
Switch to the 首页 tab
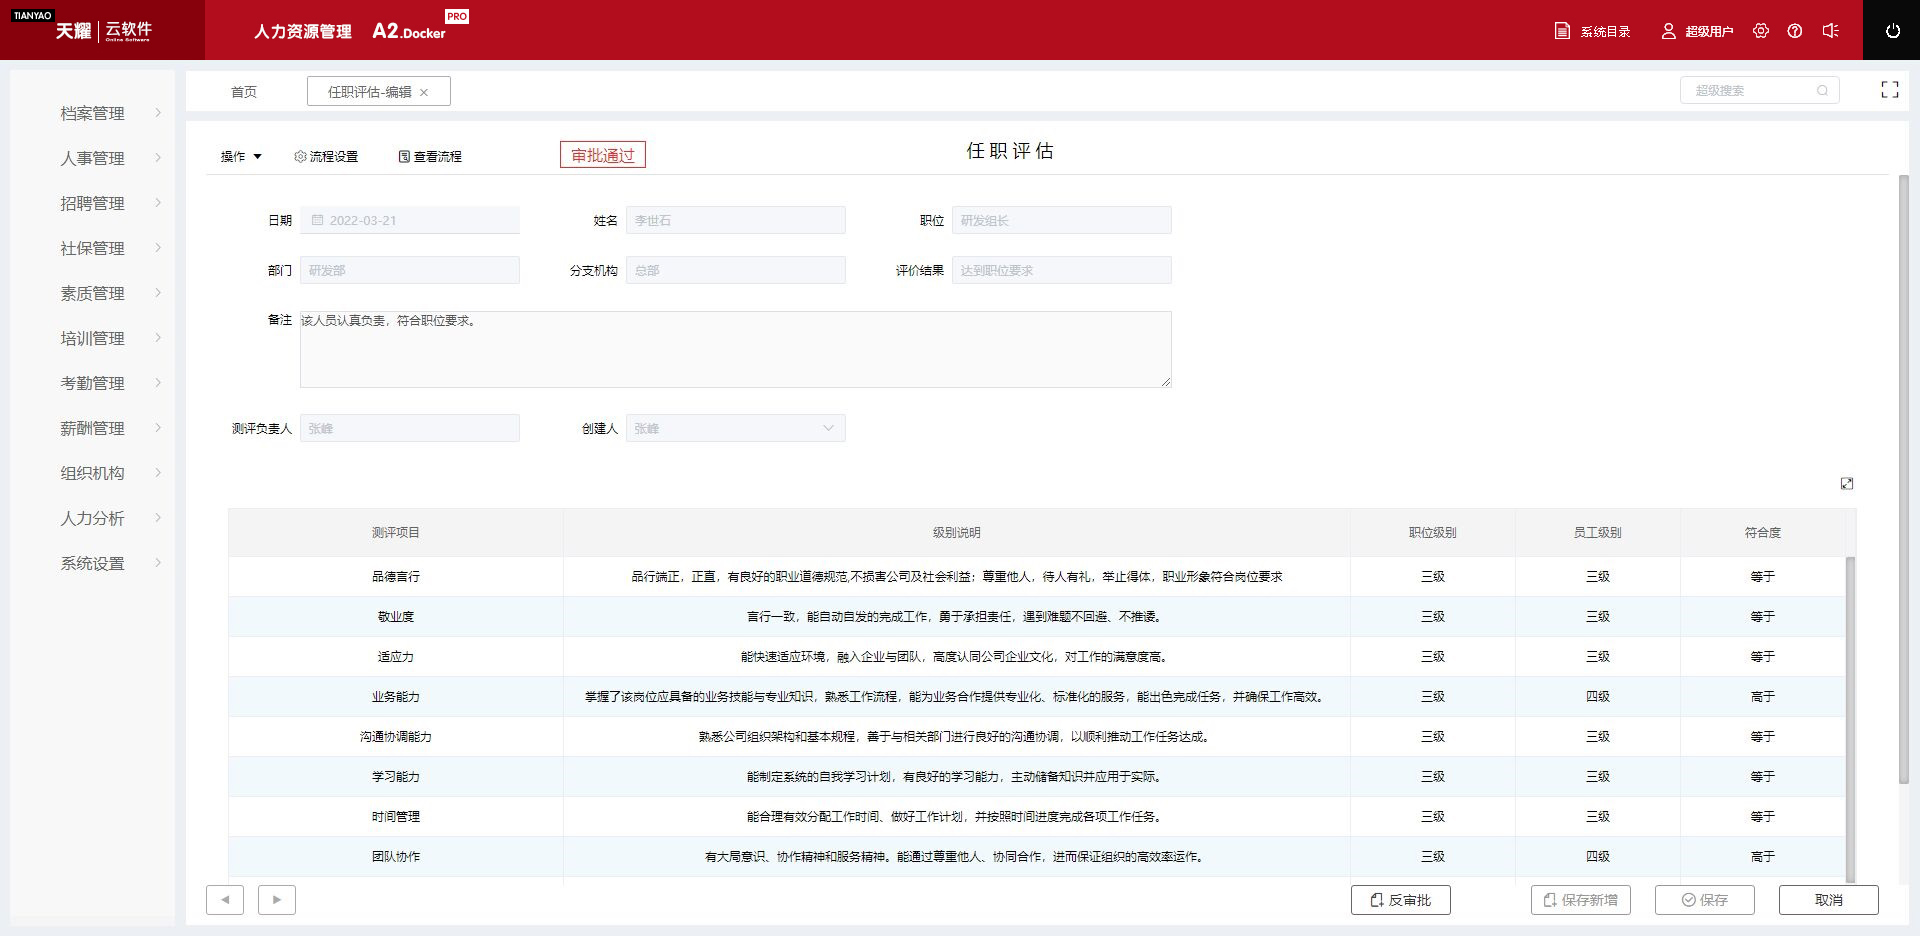[x=244, y=92]
